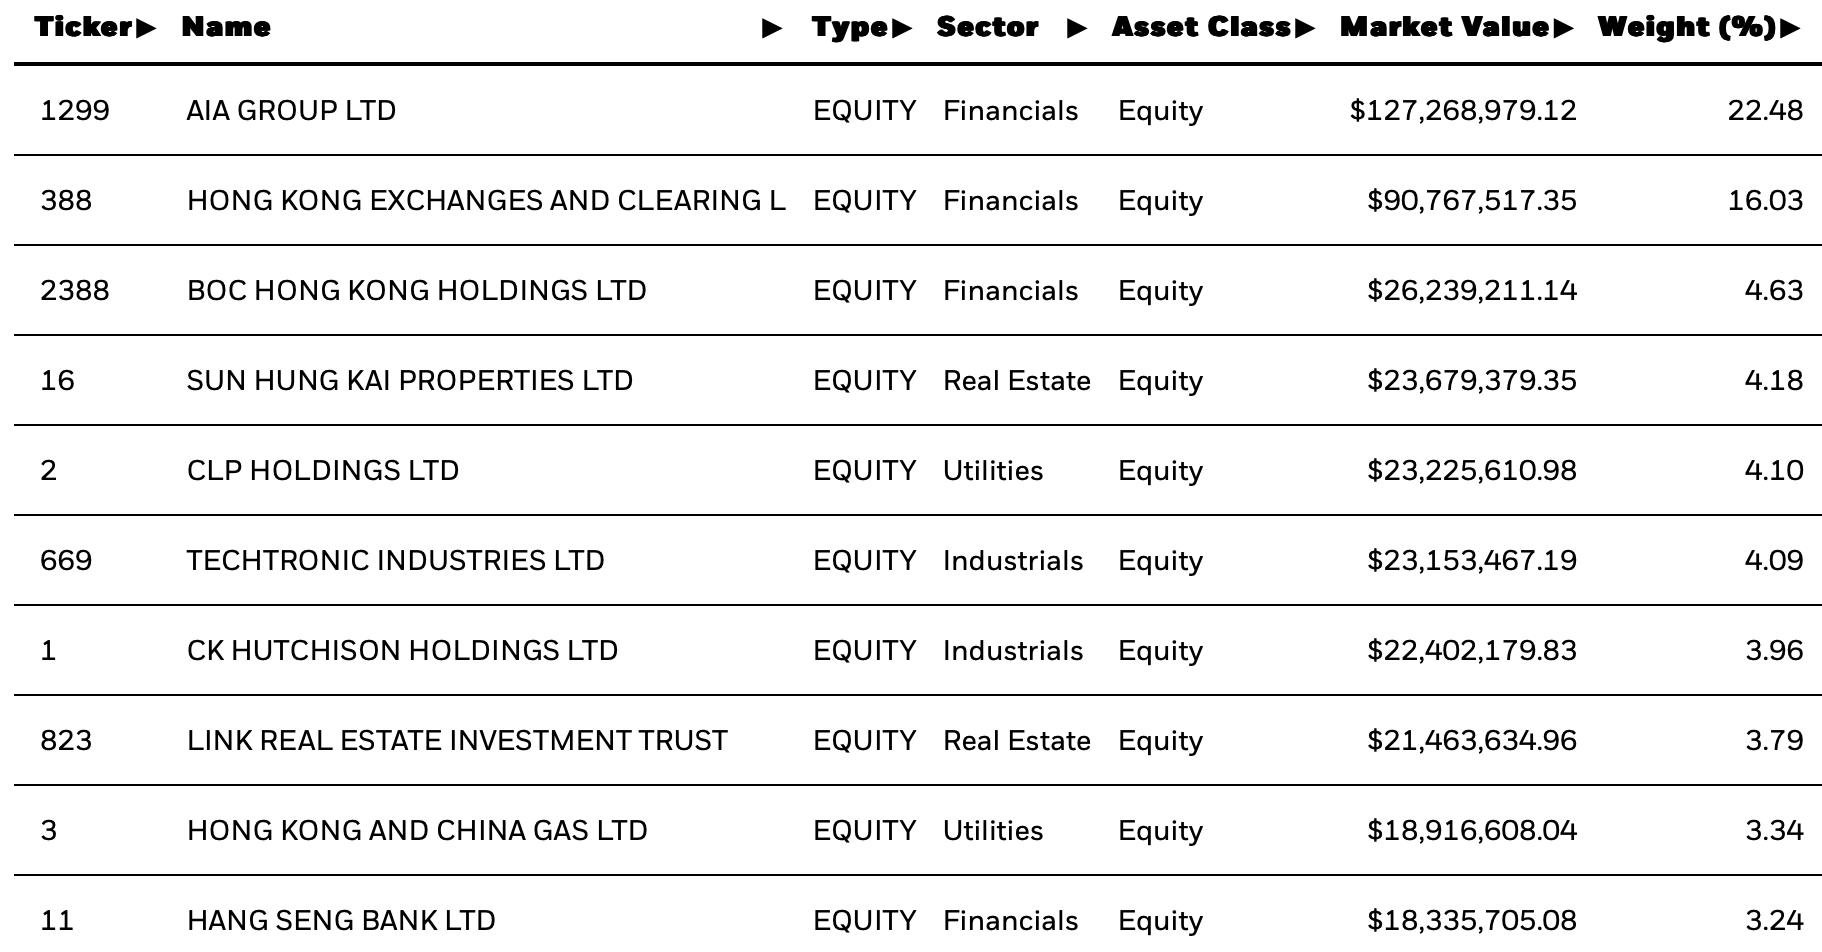Image resolution: width=1822 pixels, height=952 pixels.
Task: Click CLP HOLDINGS market value $23,225,610.98
Action: 1472,471
